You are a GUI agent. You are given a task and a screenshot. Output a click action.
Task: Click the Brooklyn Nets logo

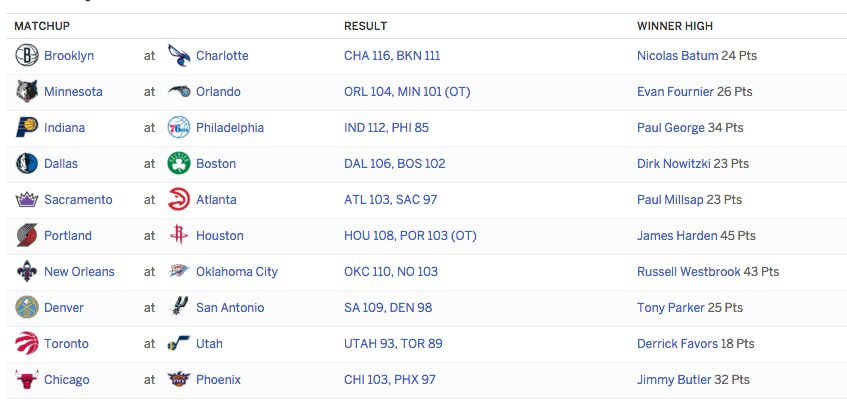[26, 56]
